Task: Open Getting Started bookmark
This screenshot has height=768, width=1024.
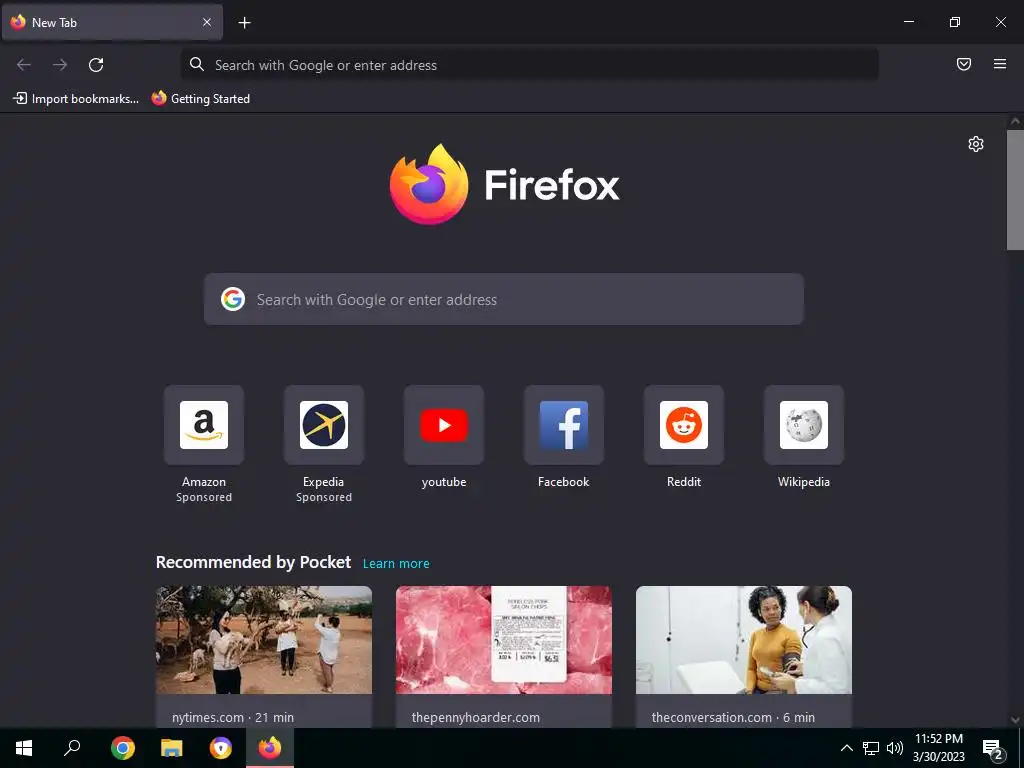Action: 201,99
